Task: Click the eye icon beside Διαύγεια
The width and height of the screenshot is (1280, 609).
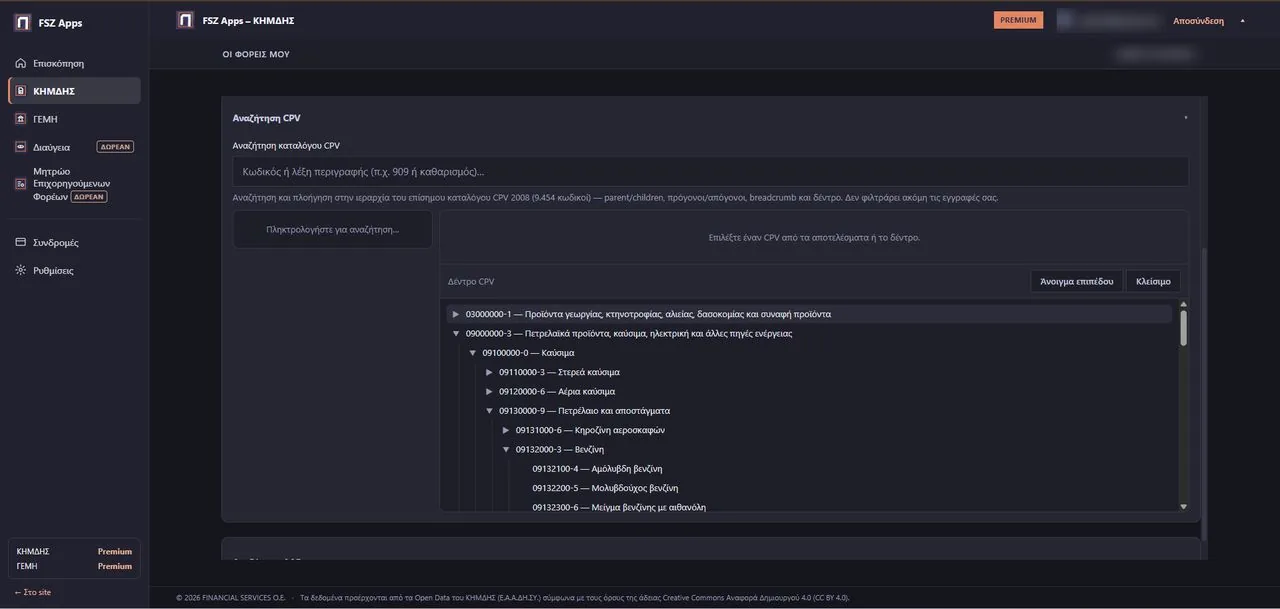Action: [x=21, y=147]
